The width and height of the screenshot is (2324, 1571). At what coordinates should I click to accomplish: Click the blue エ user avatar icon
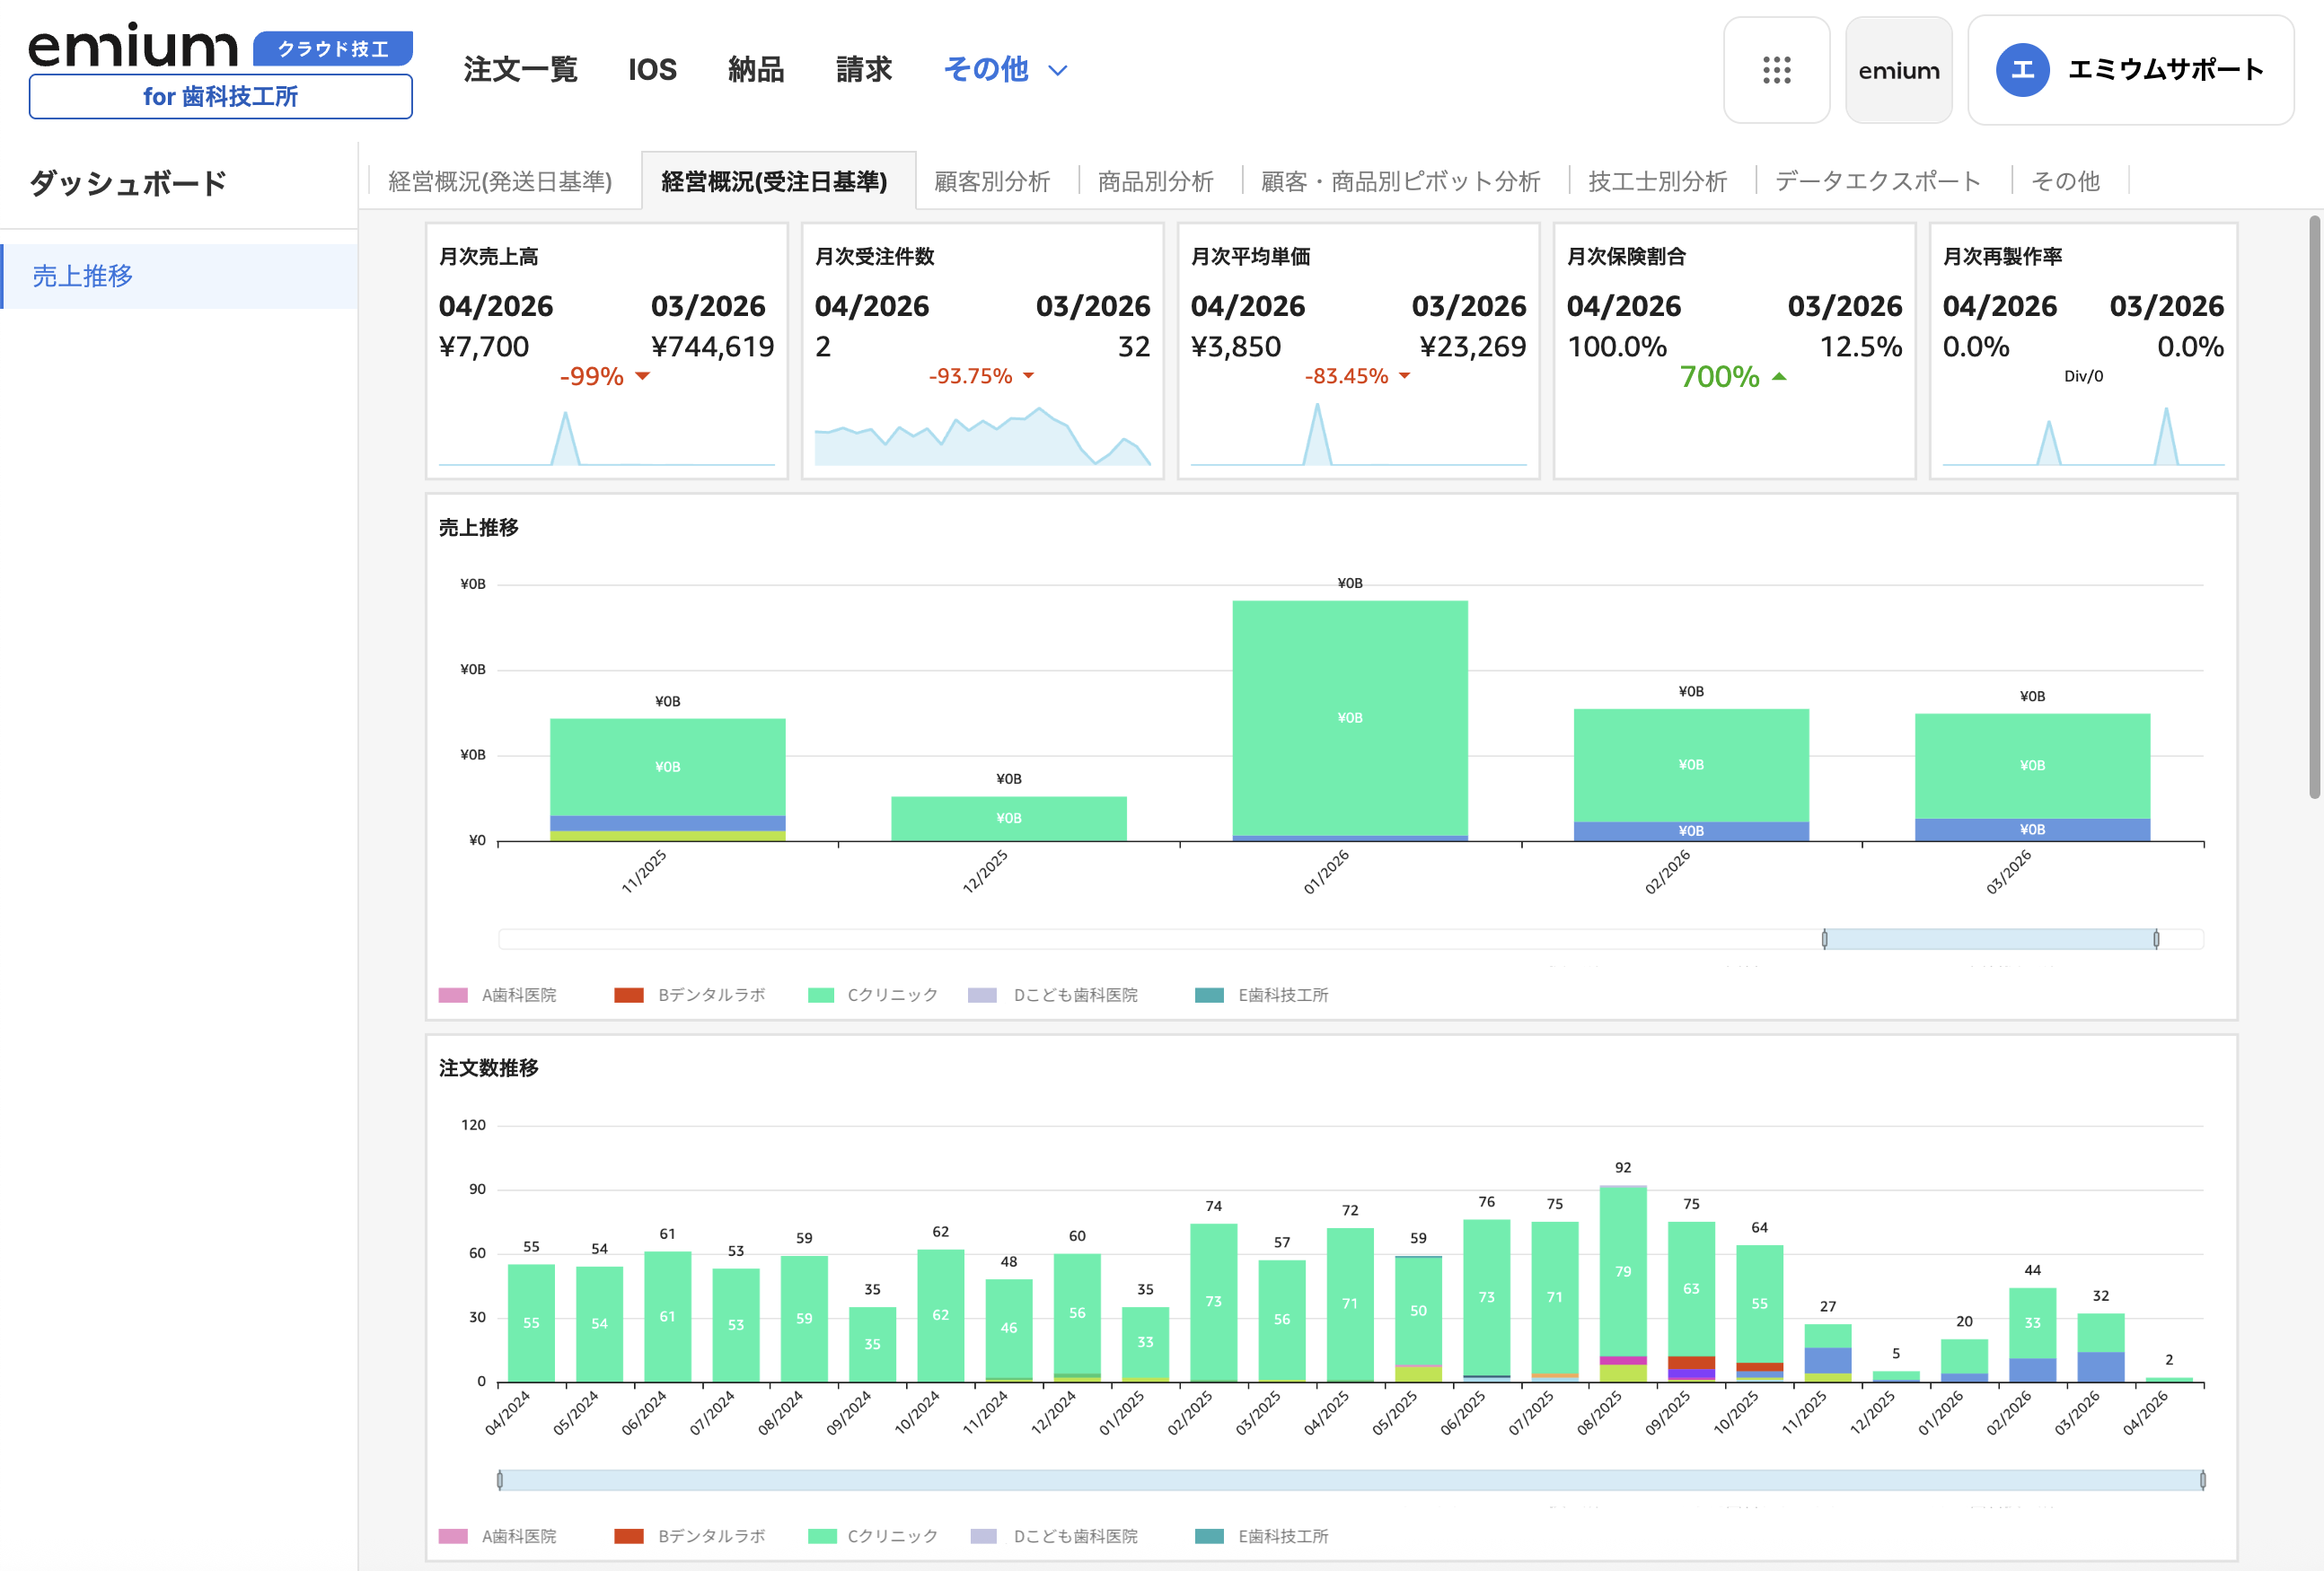pyautogui.click(x=2021, y=70)
